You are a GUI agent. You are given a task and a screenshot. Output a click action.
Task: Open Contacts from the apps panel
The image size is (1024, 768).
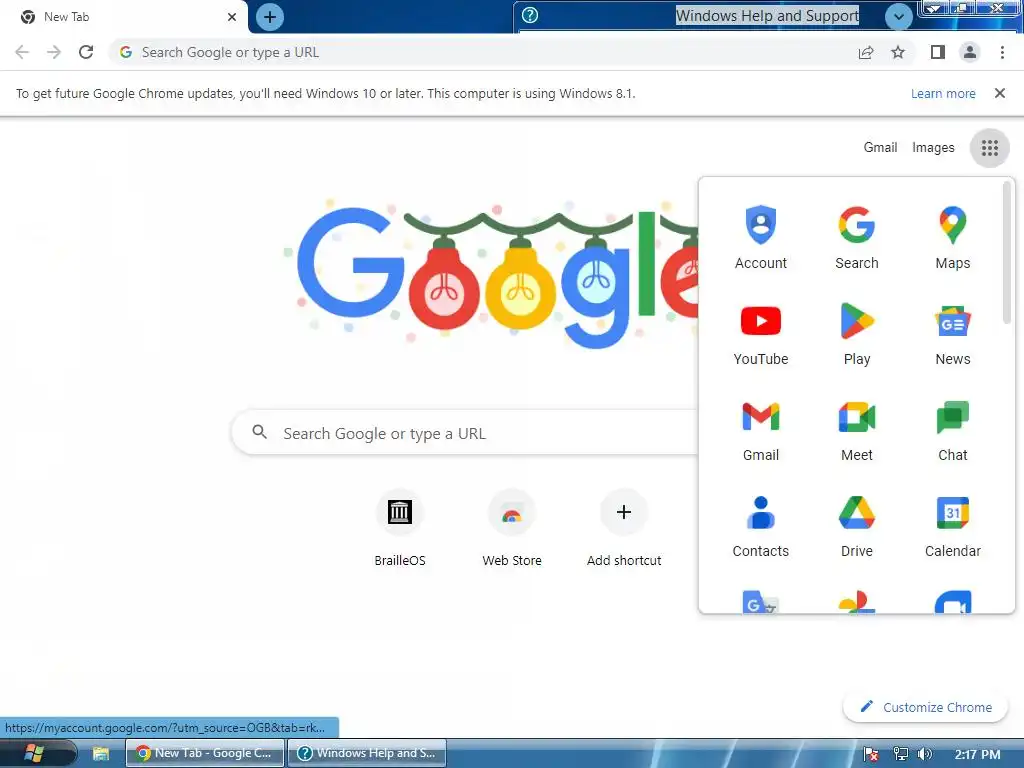pos(760,526)
